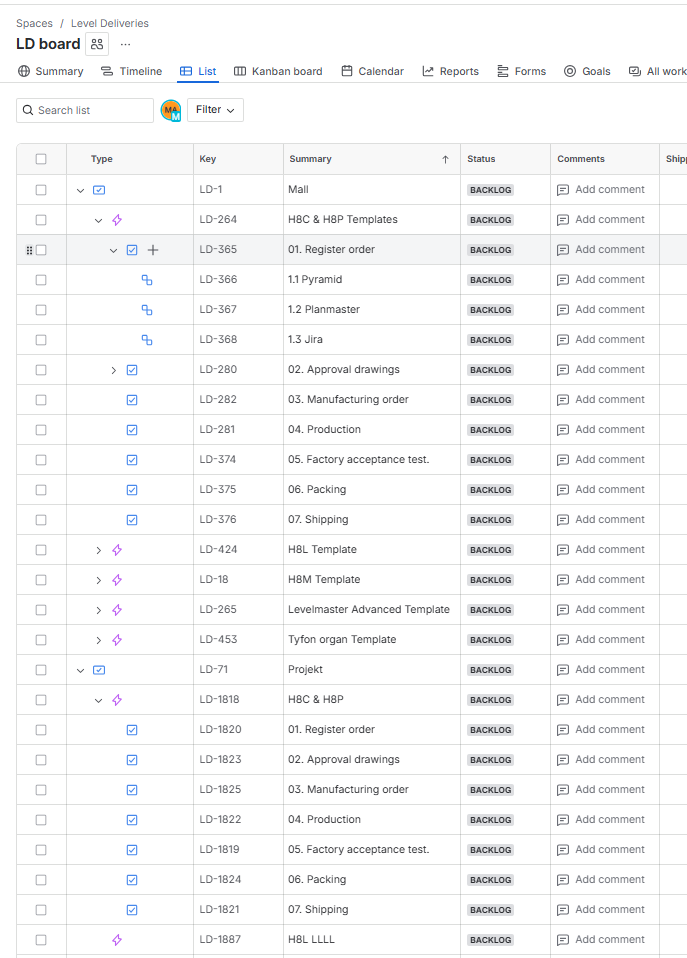Switch to the Kanban board view
The height and width of the screenshot is (958, 687).
(x=278, y=71)
